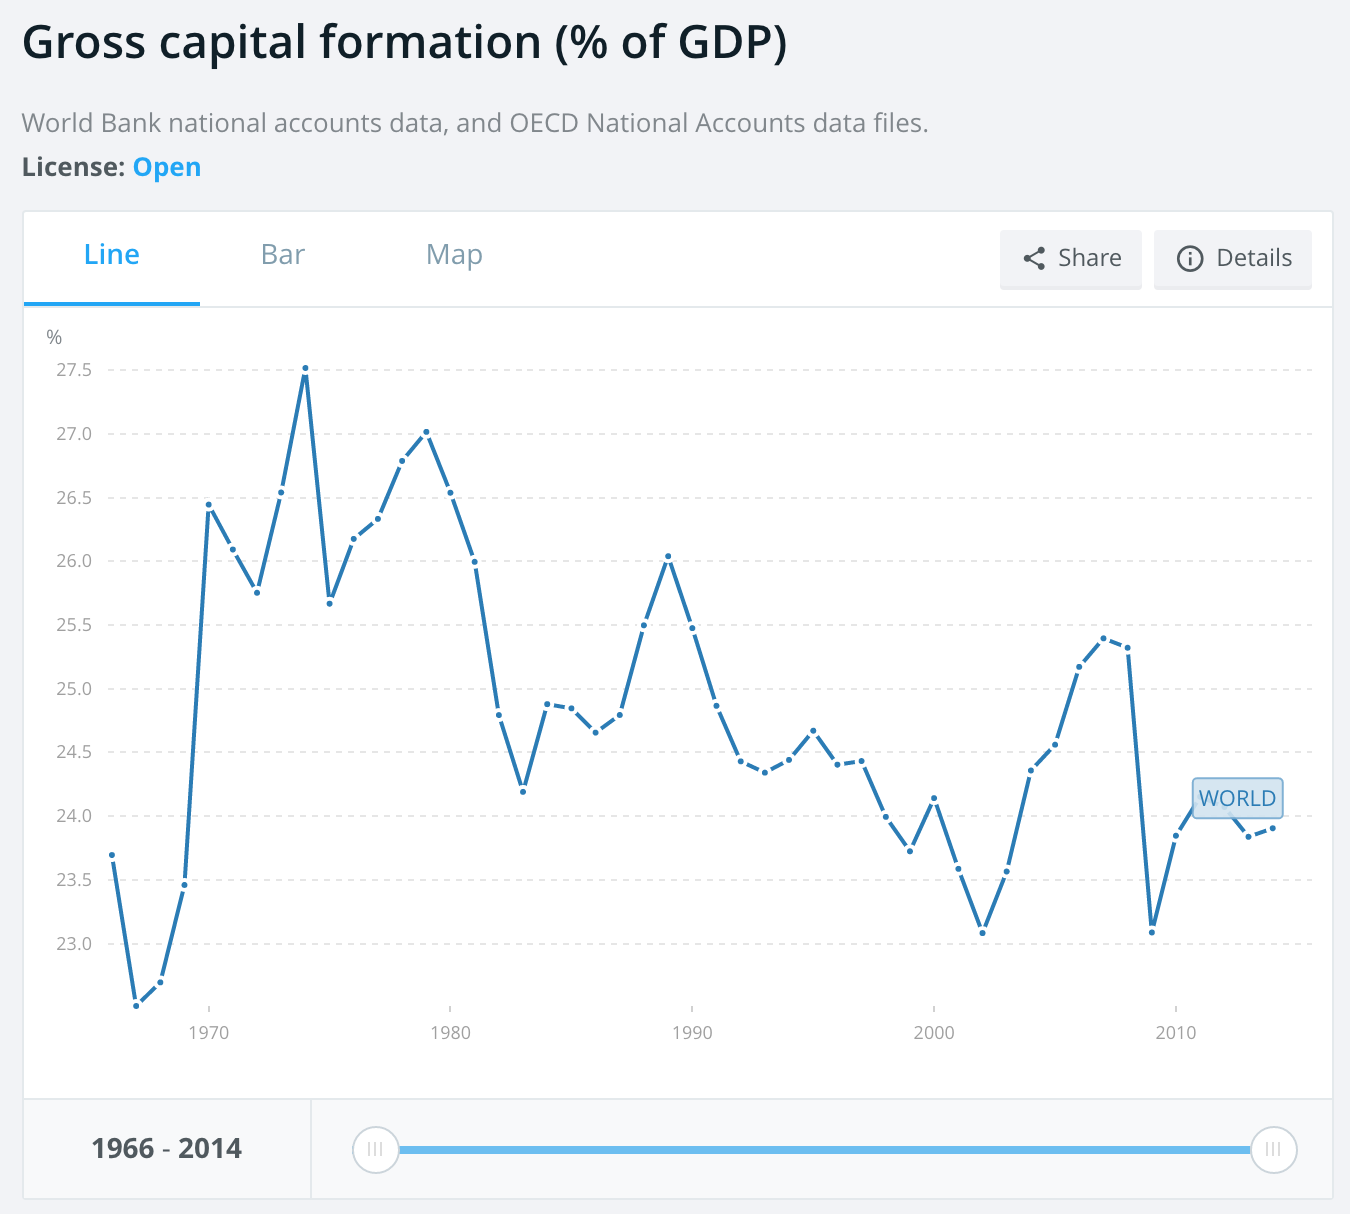Viewport: 1350px width, 1214px height.
Task: Click the 27.5 peak data point
Action: click(x=305, y=368)
